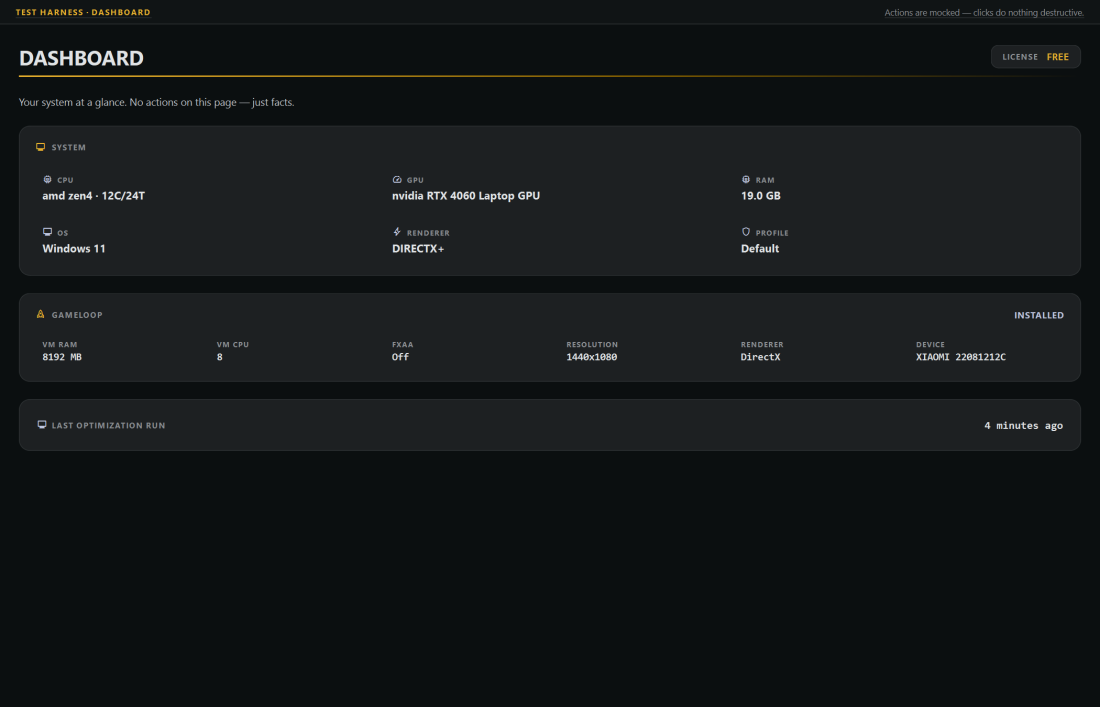Click the 'VM RAM' label

pos(60,345)
